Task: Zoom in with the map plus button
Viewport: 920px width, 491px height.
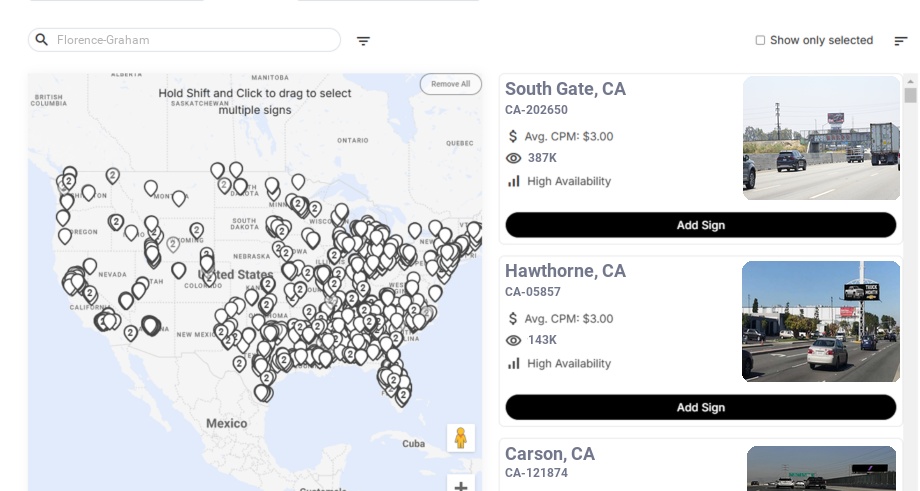Action: coord(461,486)
